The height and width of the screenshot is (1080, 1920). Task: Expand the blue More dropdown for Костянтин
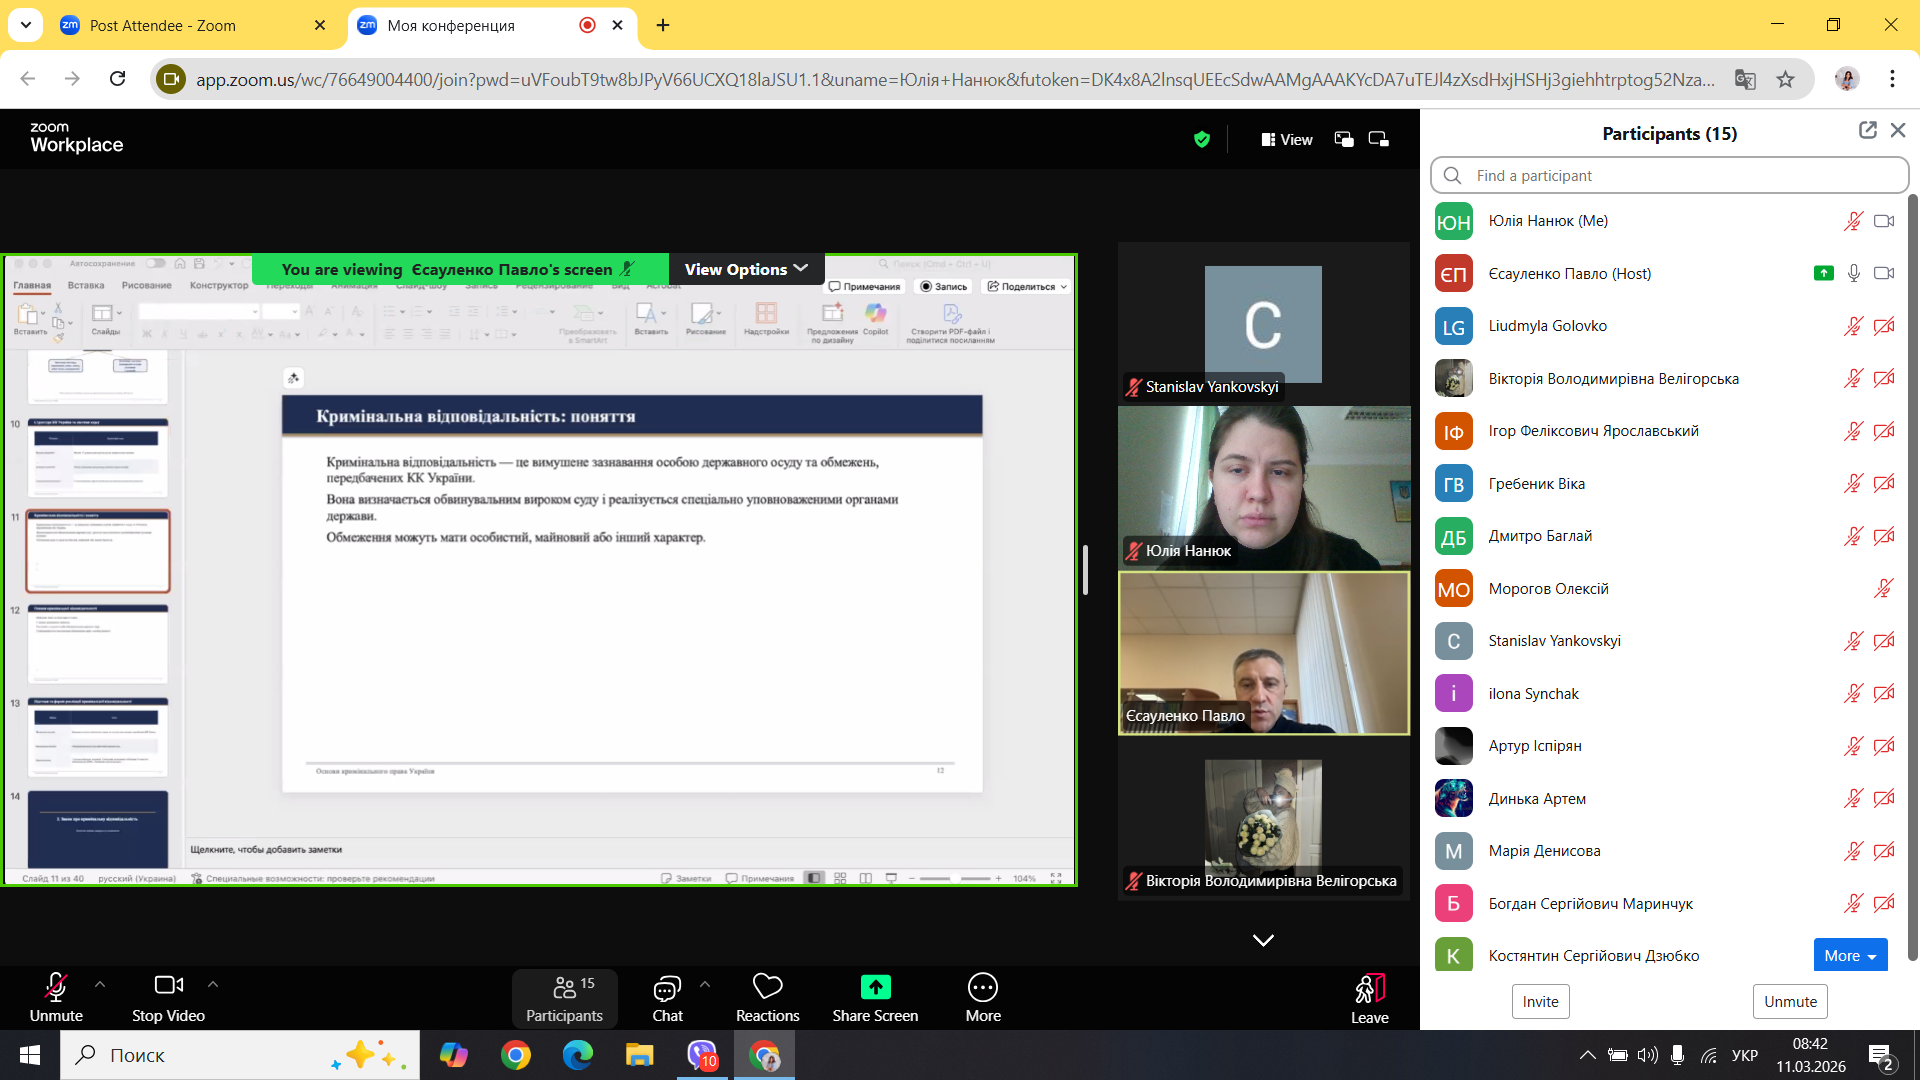[1850, 955]
